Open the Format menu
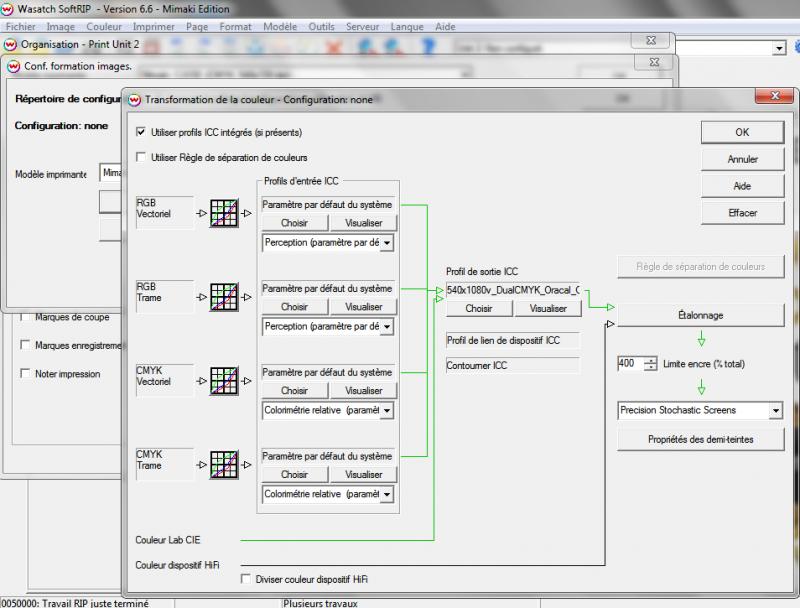The width and height of the screenshot is (800, 608). [236, 27]
